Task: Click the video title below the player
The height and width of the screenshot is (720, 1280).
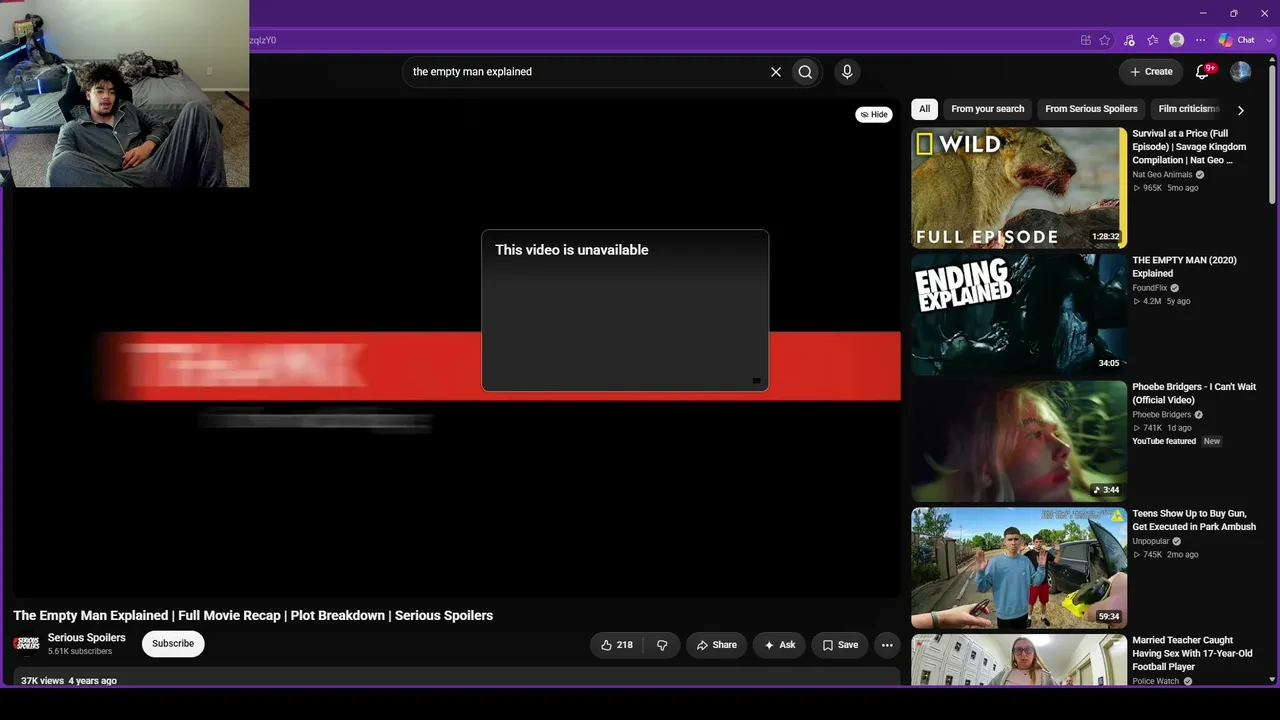Action: [253, 616]
